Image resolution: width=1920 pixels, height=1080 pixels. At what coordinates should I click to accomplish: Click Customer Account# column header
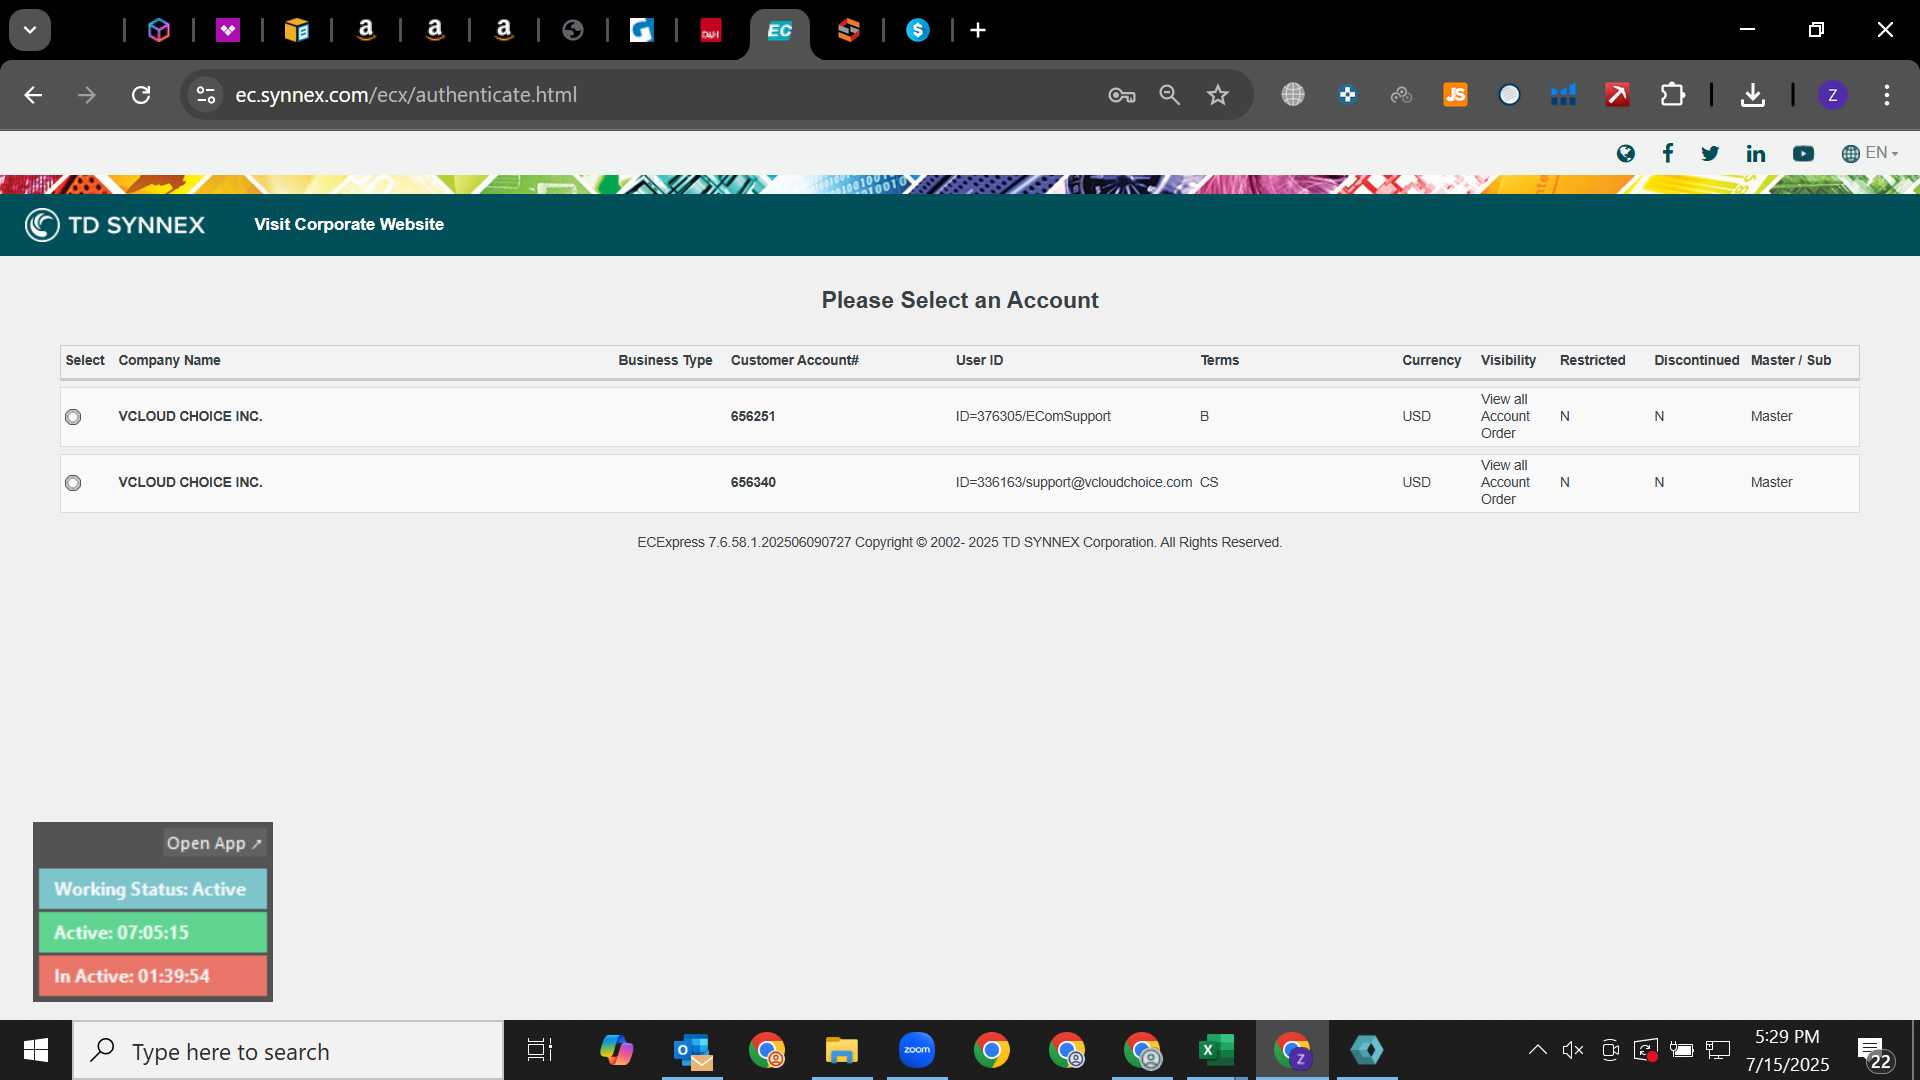point(795,360)
